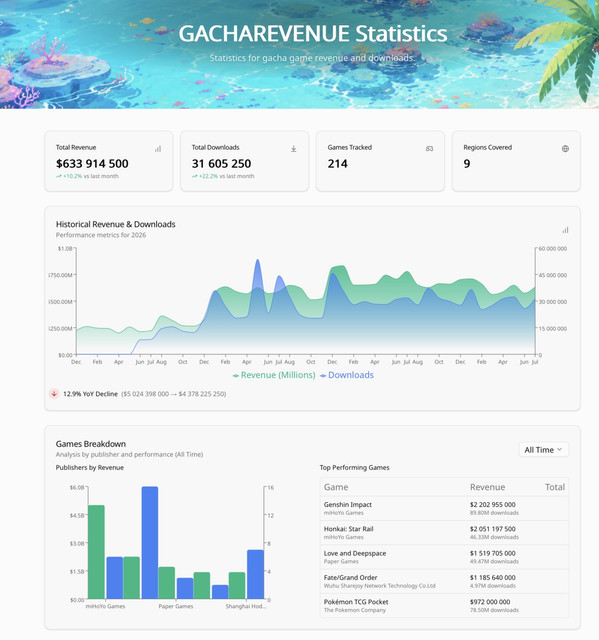
Task: Click the Wuhu Sharejoy Network Technology publisher text
Action: pyautogui.click(x=379, y=586)
